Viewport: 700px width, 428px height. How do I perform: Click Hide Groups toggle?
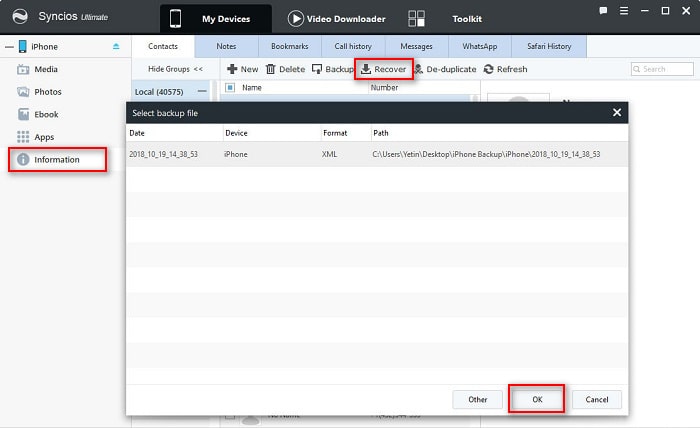pos(175,69)
